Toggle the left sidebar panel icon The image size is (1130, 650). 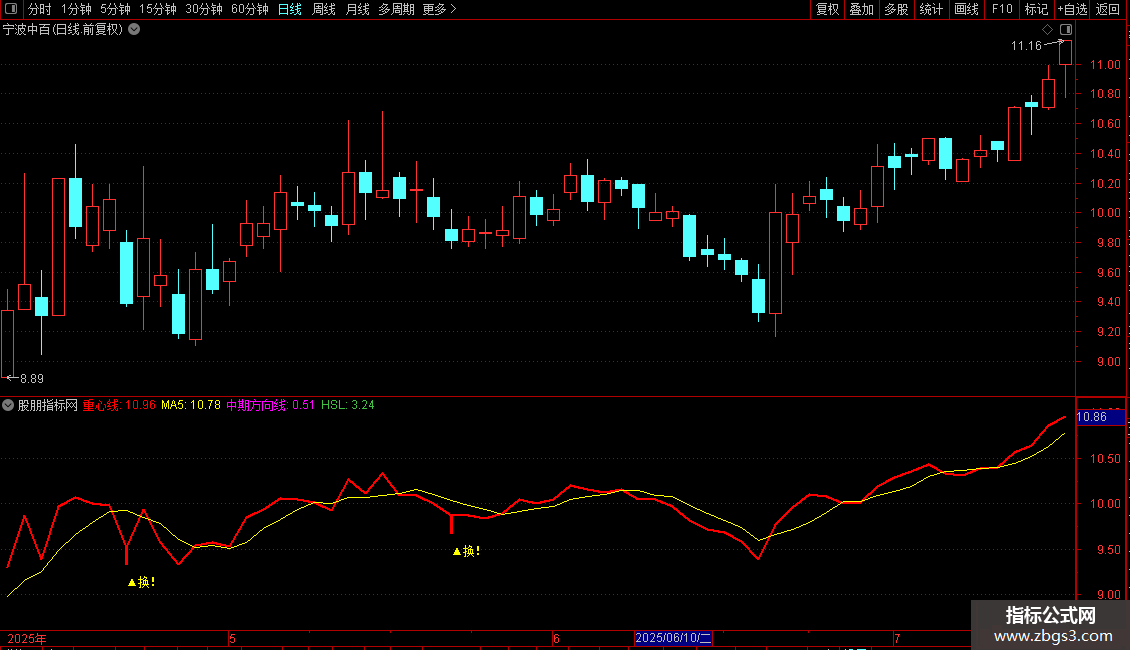[x=11, y=9]
